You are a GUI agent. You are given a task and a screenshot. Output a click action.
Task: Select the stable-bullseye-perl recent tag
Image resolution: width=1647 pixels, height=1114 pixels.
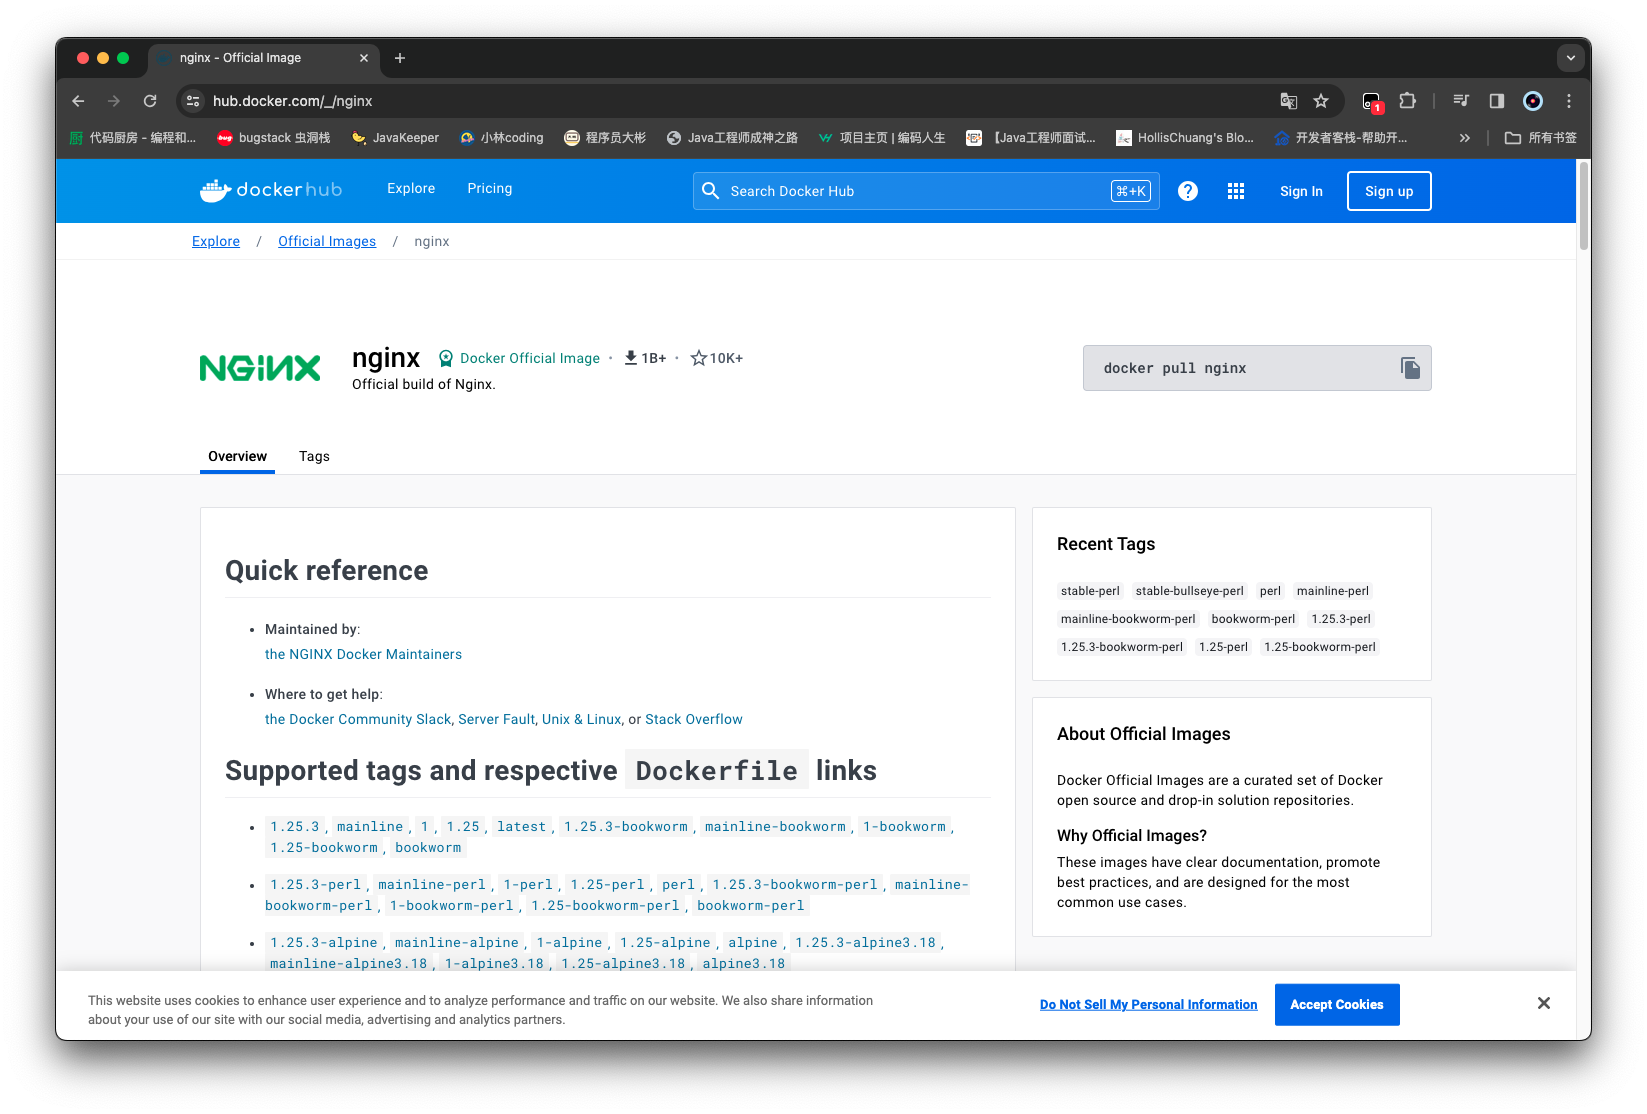coord(1190,591)
